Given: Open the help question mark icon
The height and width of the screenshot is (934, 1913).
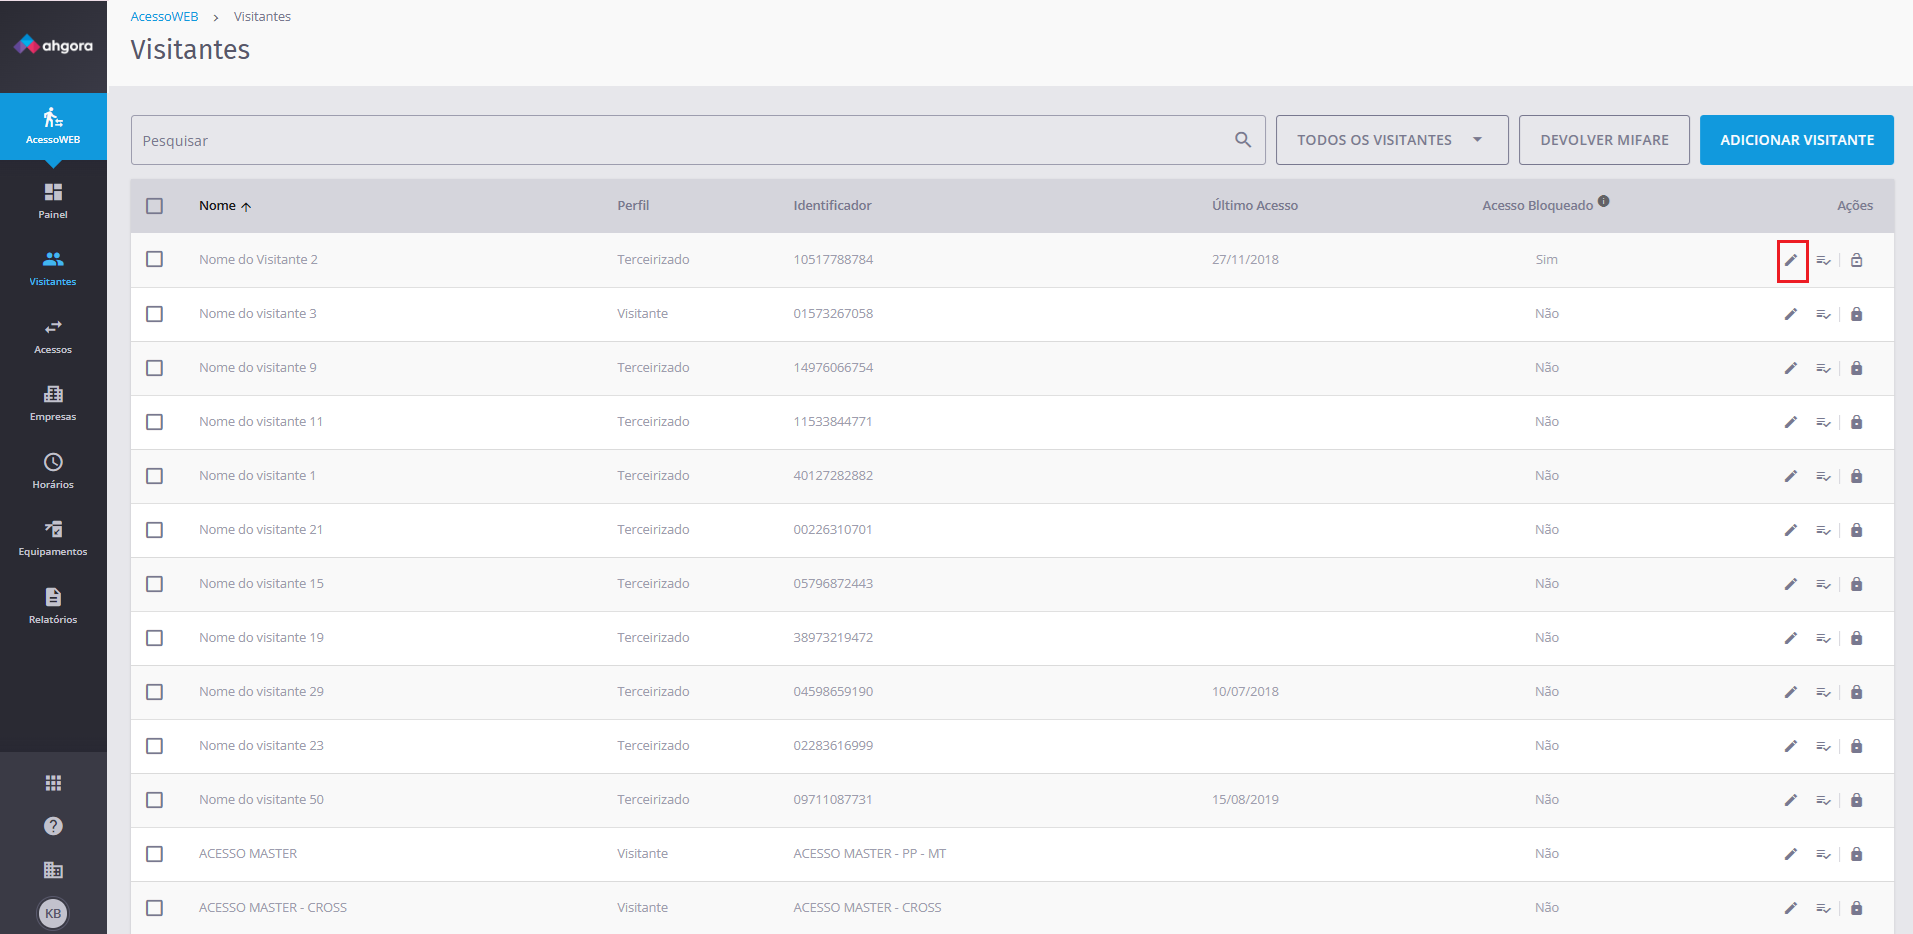Looking at the screenshot, I should coord(53,826).
